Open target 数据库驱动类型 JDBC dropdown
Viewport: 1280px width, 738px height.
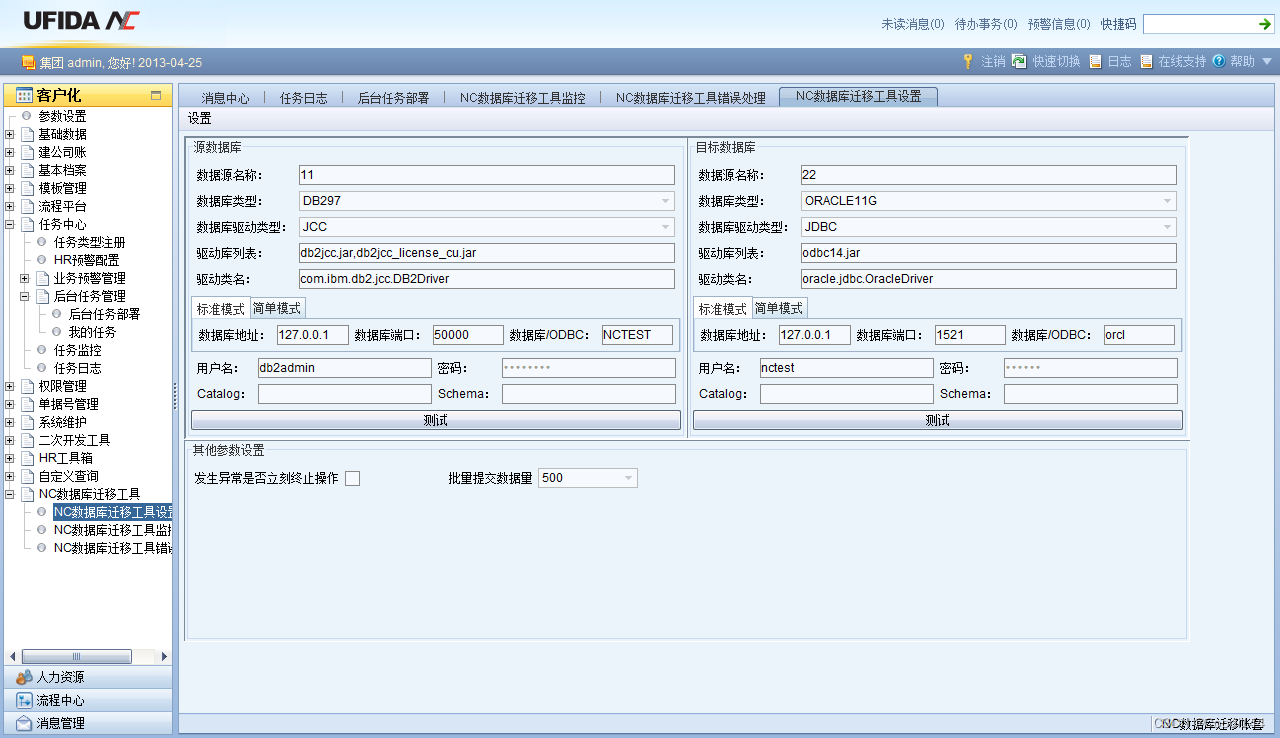[1168, 227]
